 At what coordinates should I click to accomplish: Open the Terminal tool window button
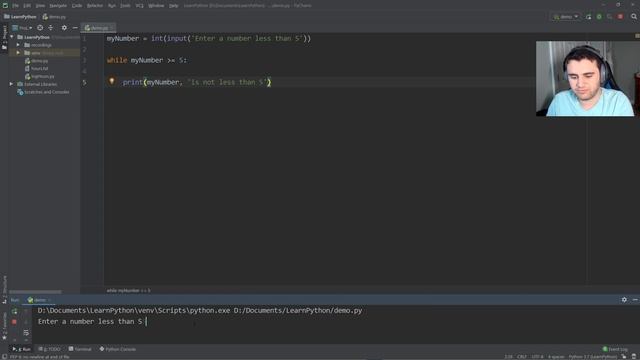pos(80,349)
